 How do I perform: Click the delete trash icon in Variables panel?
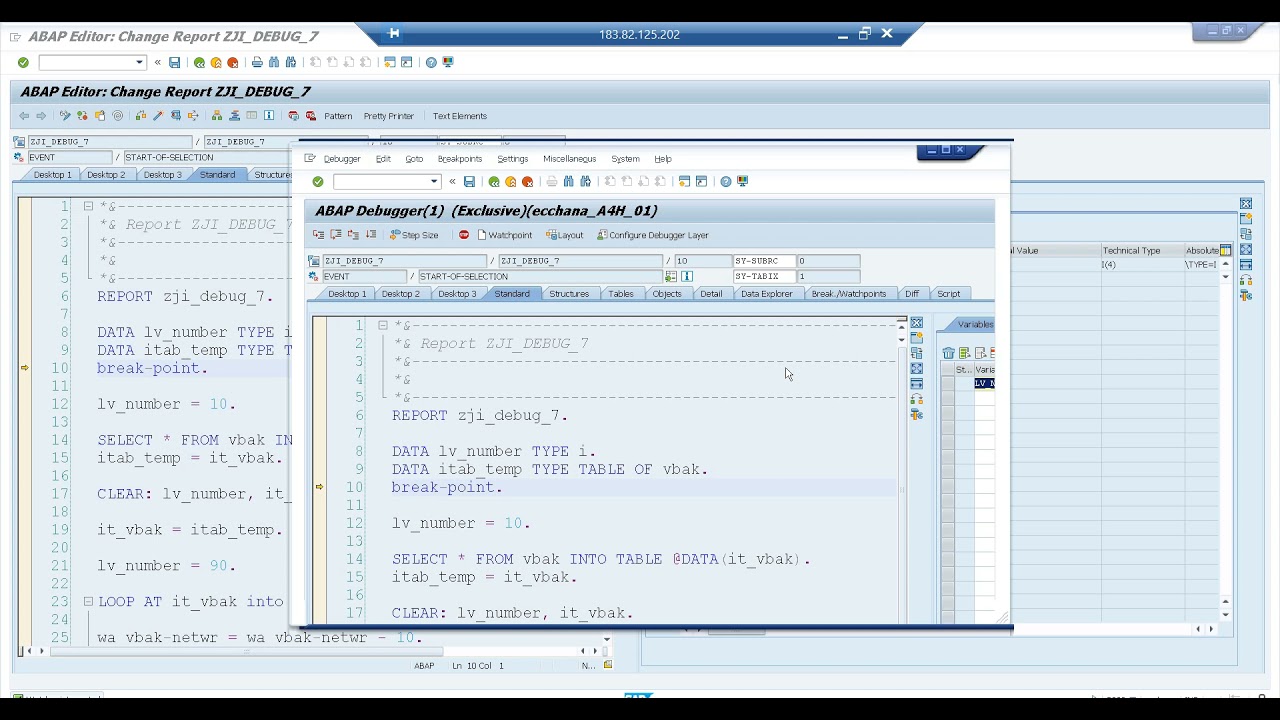click(x=948, y=353)
